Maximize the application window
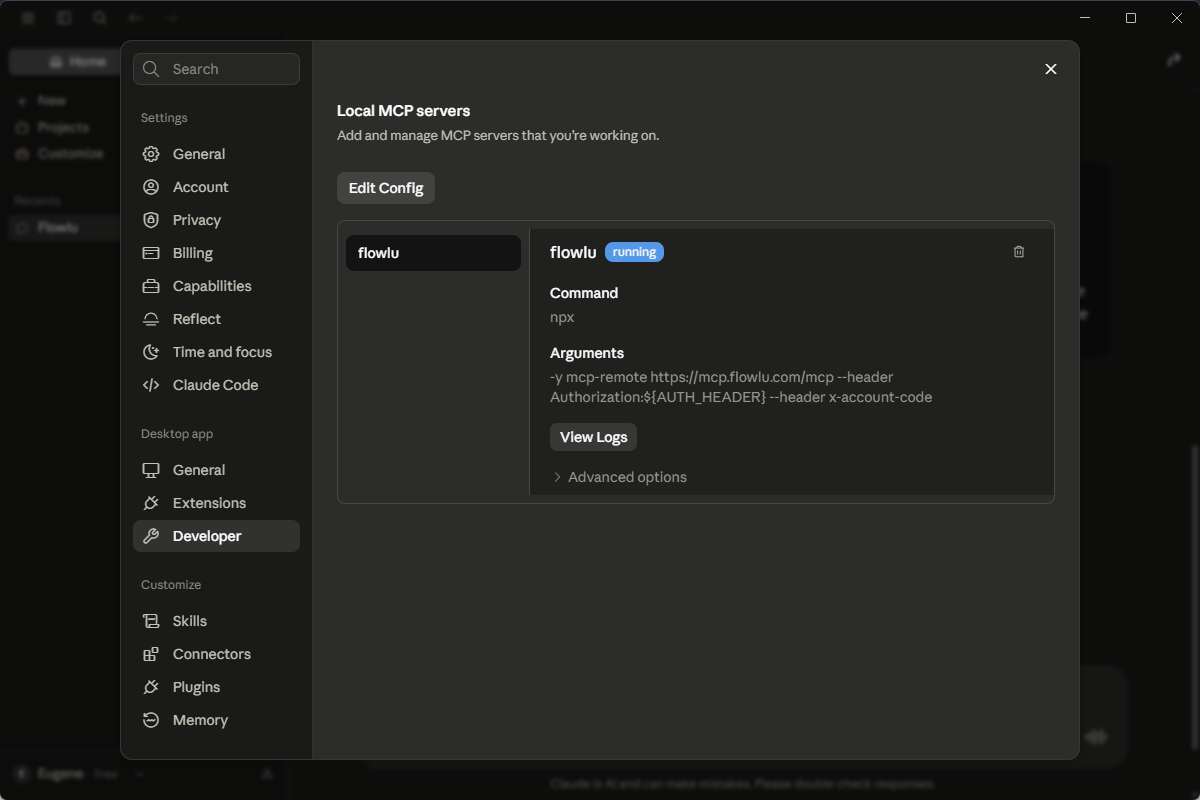1200x800 pixels. pyautogui.click(x=1131, y=18)
